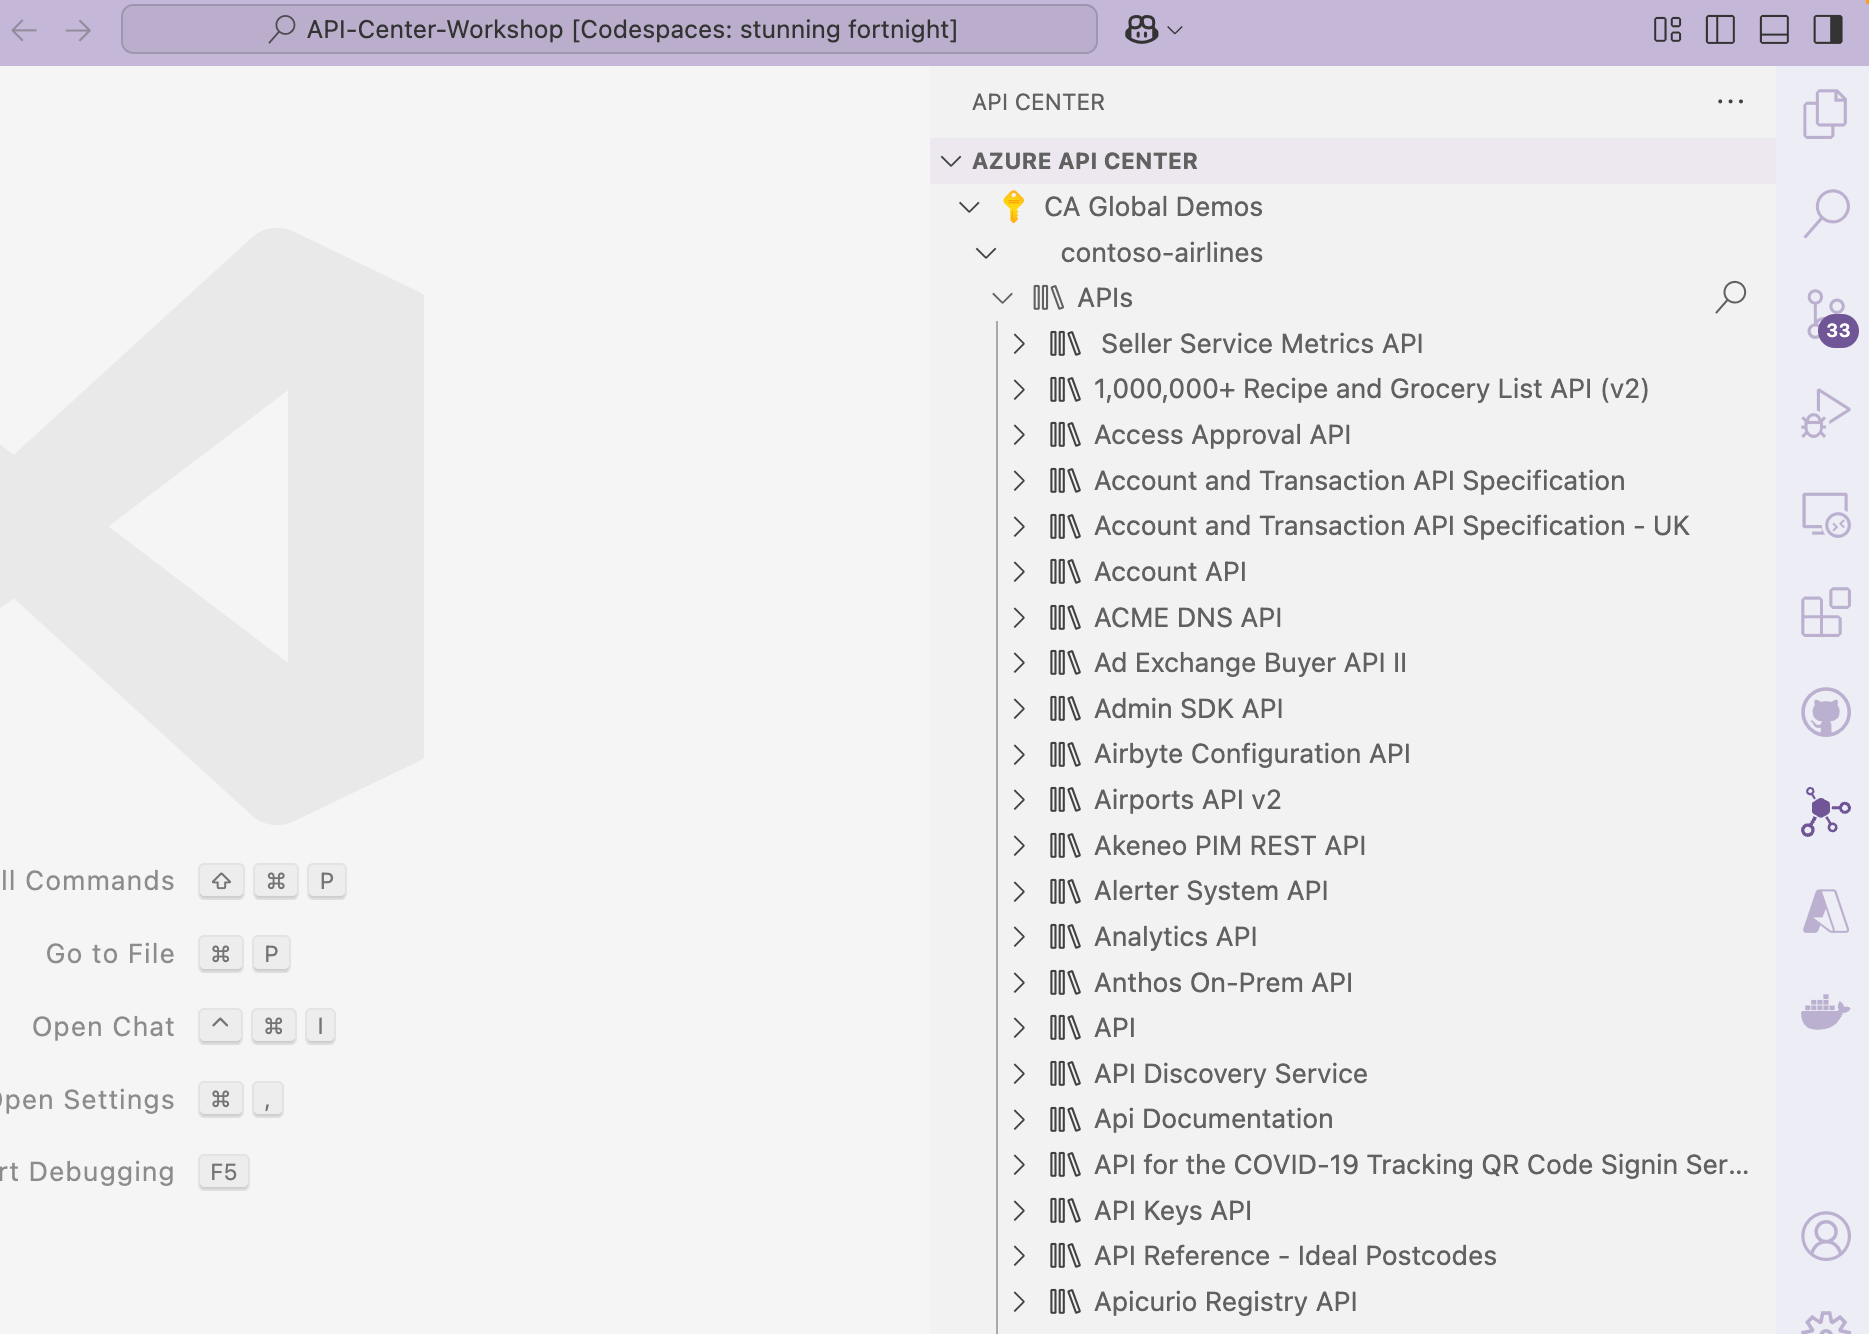
Task: Open API Center views and more actions
Action: [1730, 102]
